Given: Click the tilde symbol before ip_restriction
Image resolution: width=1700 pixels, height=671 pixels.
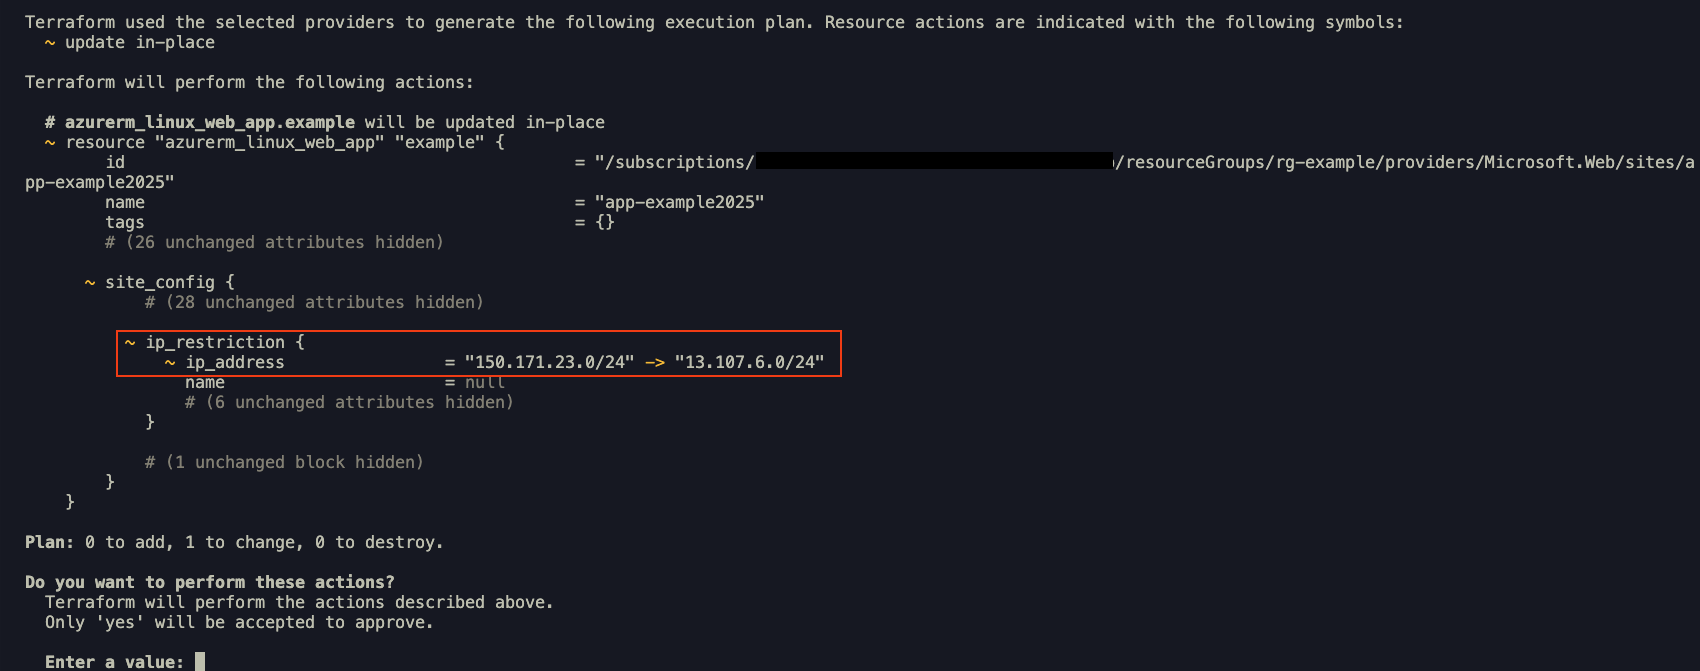Looking at the screenshot, I should [130, 342].
